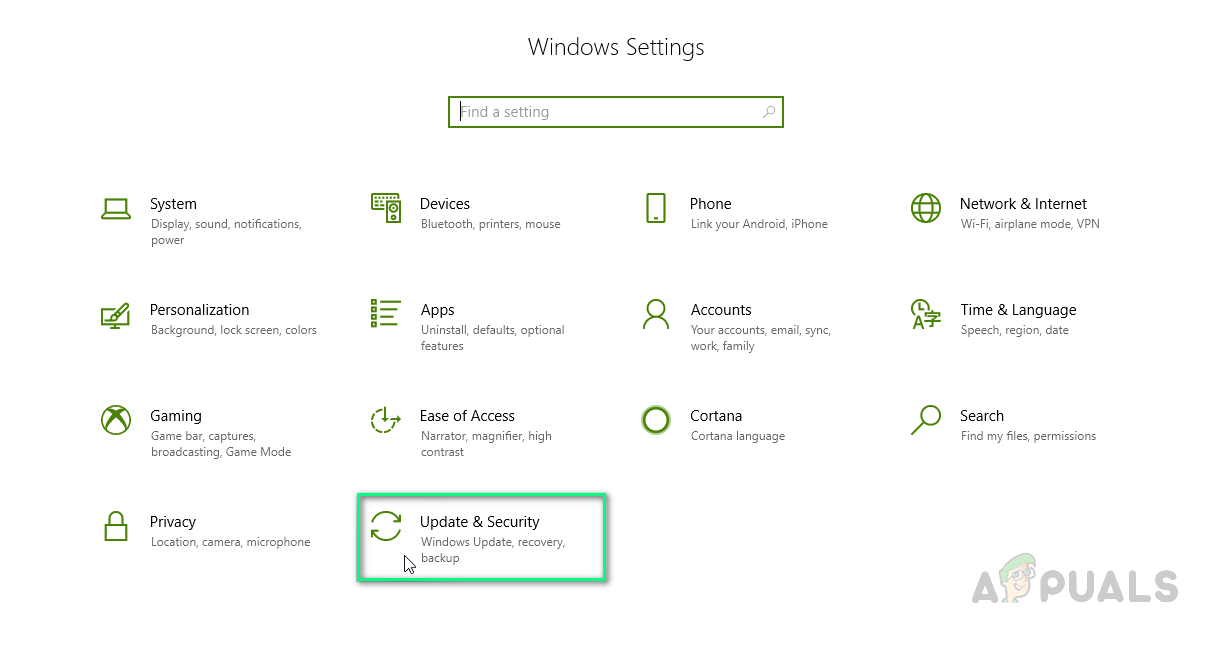This screenshot has width=1219, height=647.
Task: Open the System laptop icon
Action: coord(116,208)
